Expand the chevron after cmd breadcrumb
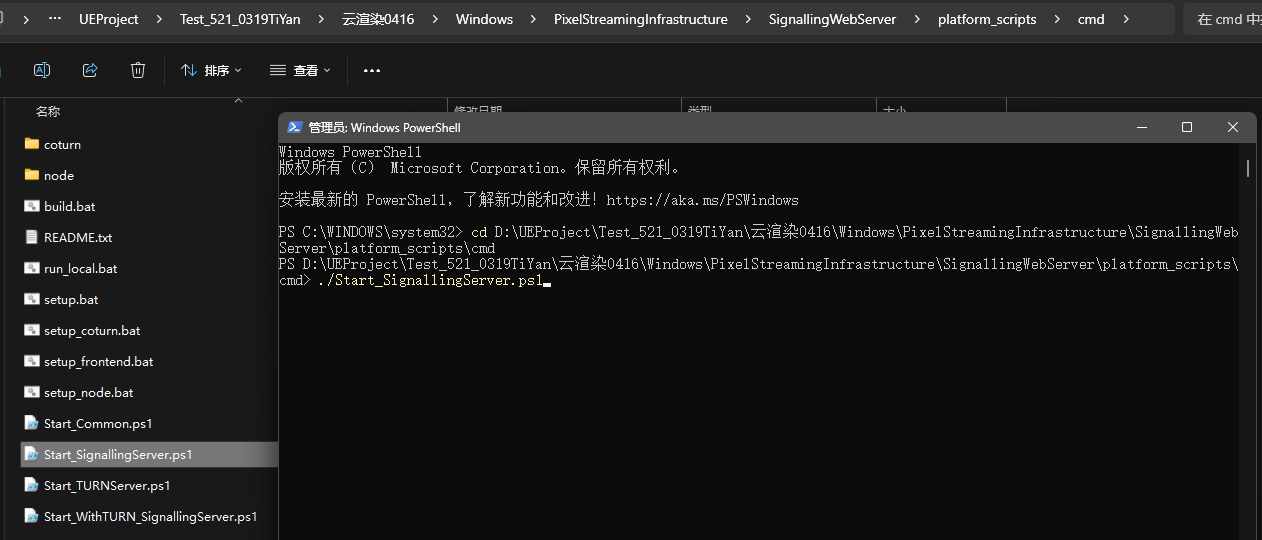Viewport: 1262px width, 540px height. [x=1126, y=19]
